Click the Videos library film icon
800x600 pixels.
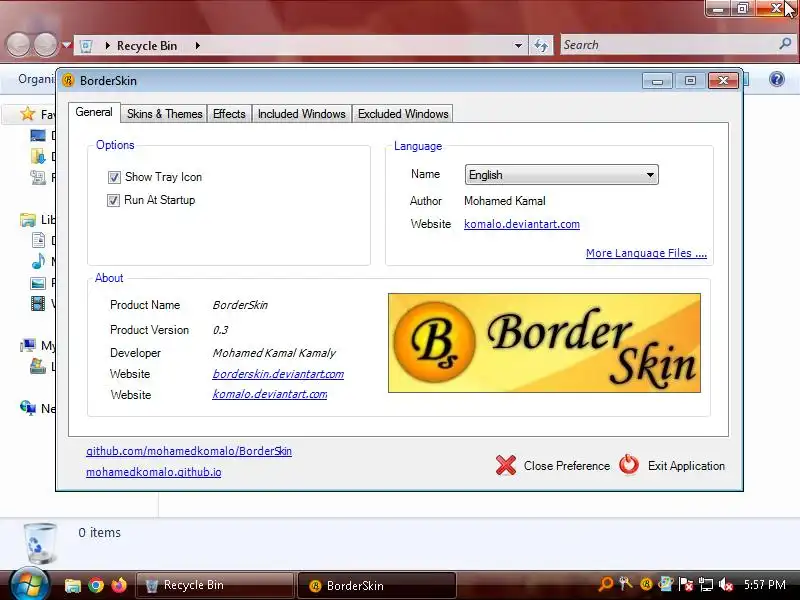coord(38,304)
